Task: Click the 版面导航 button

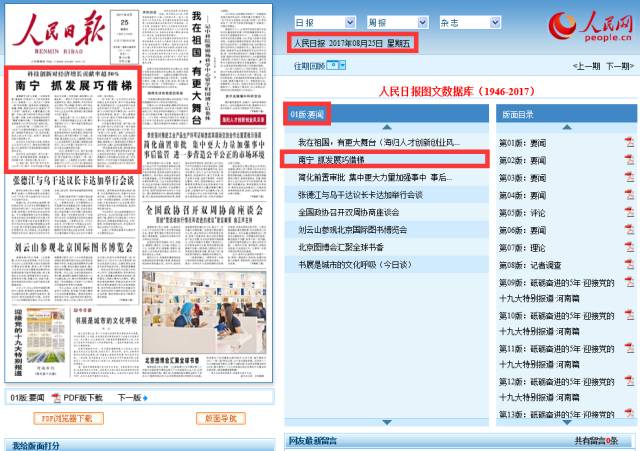Action: pos(221,418)
